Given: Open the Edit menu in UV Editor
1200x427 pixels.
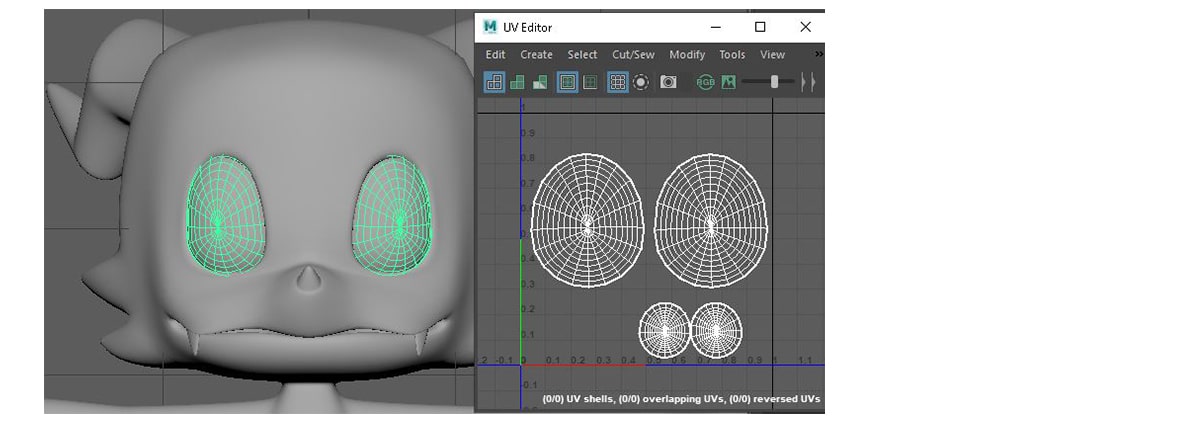Looking at the screenshot, I should [x=495, y=55].
